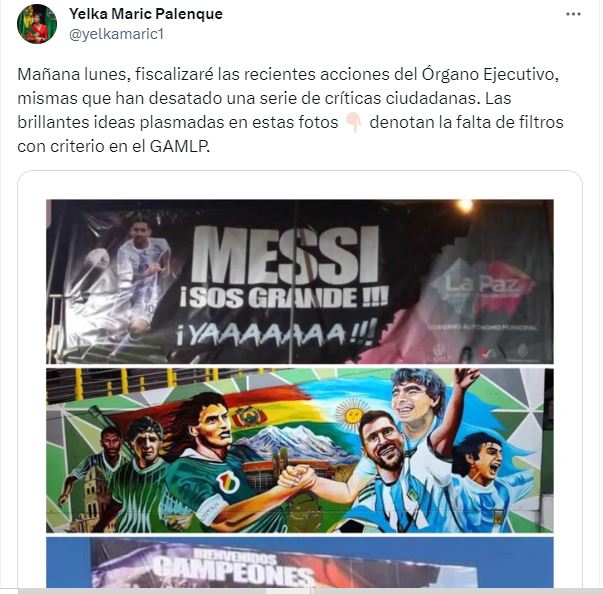
Task: Click the horizontal scrollbar at the bottom
Action: click(x=302, y=591)
